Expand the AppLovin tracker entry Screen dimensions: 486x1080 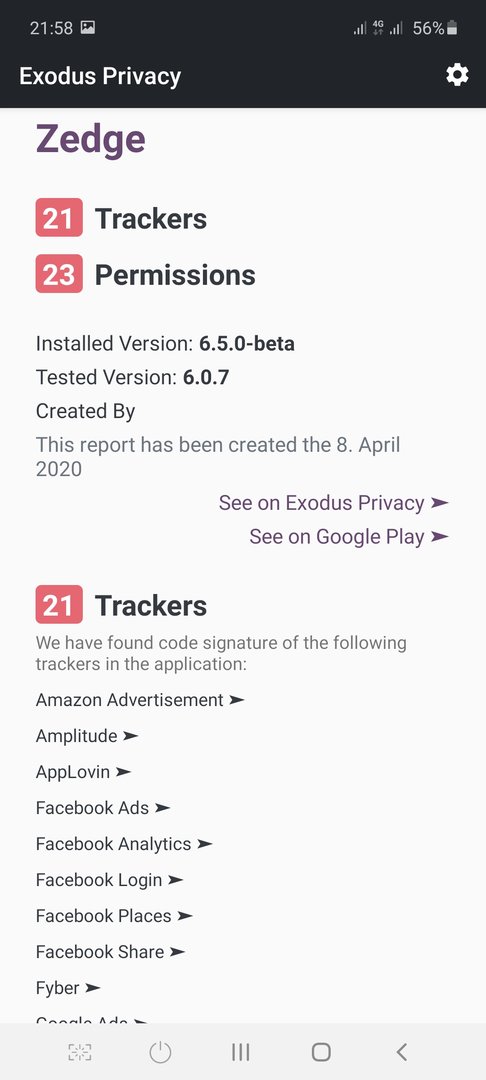83,772
